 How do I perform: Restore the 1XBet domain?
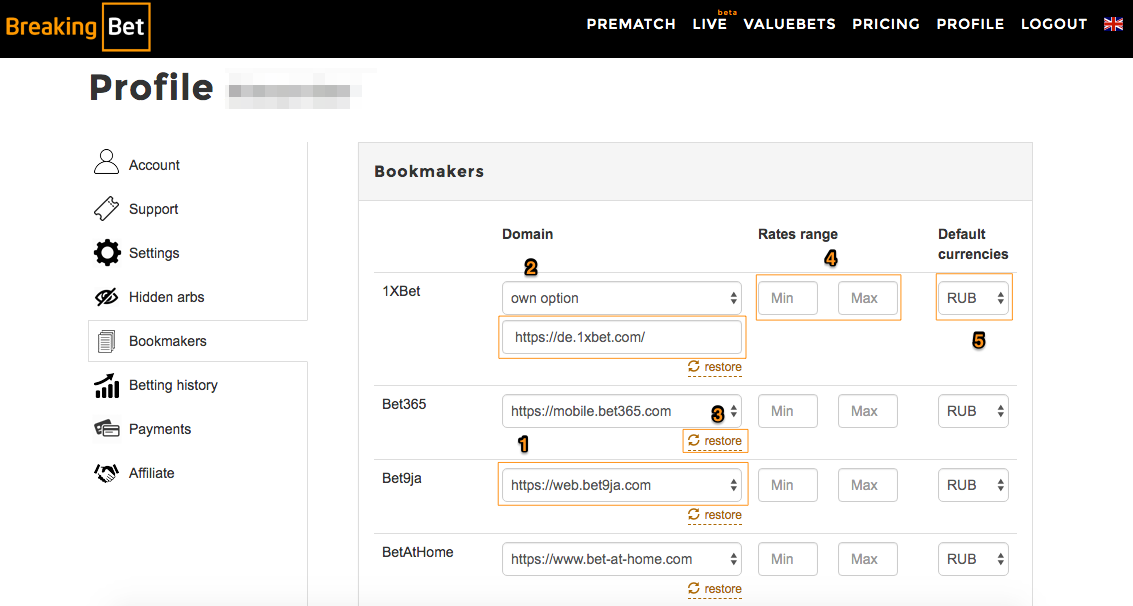pyautogui.click(x=715, y=367)
